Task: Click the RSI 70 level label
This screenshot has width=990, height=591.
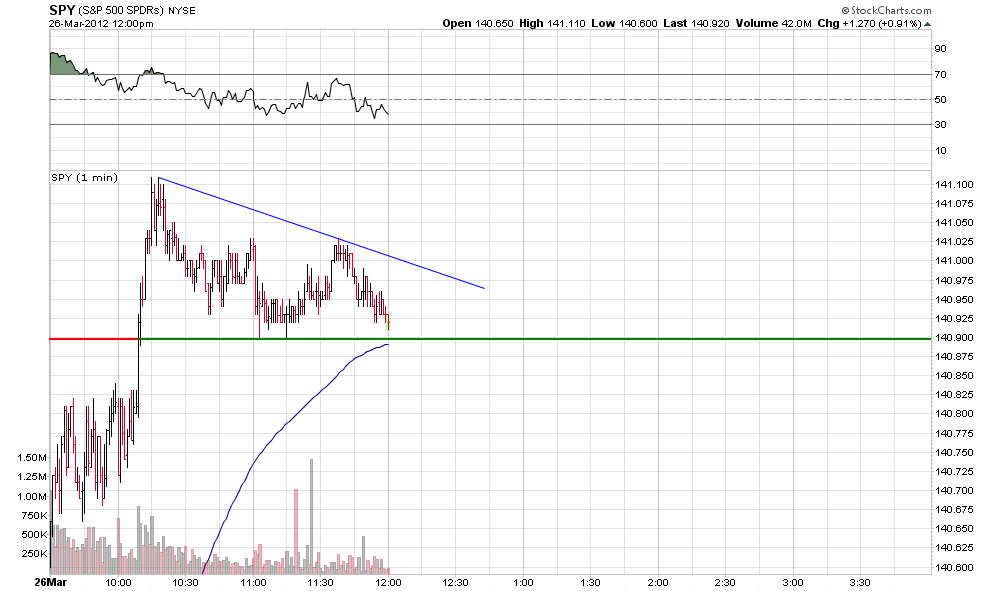Action: click(x=940, y=75)
